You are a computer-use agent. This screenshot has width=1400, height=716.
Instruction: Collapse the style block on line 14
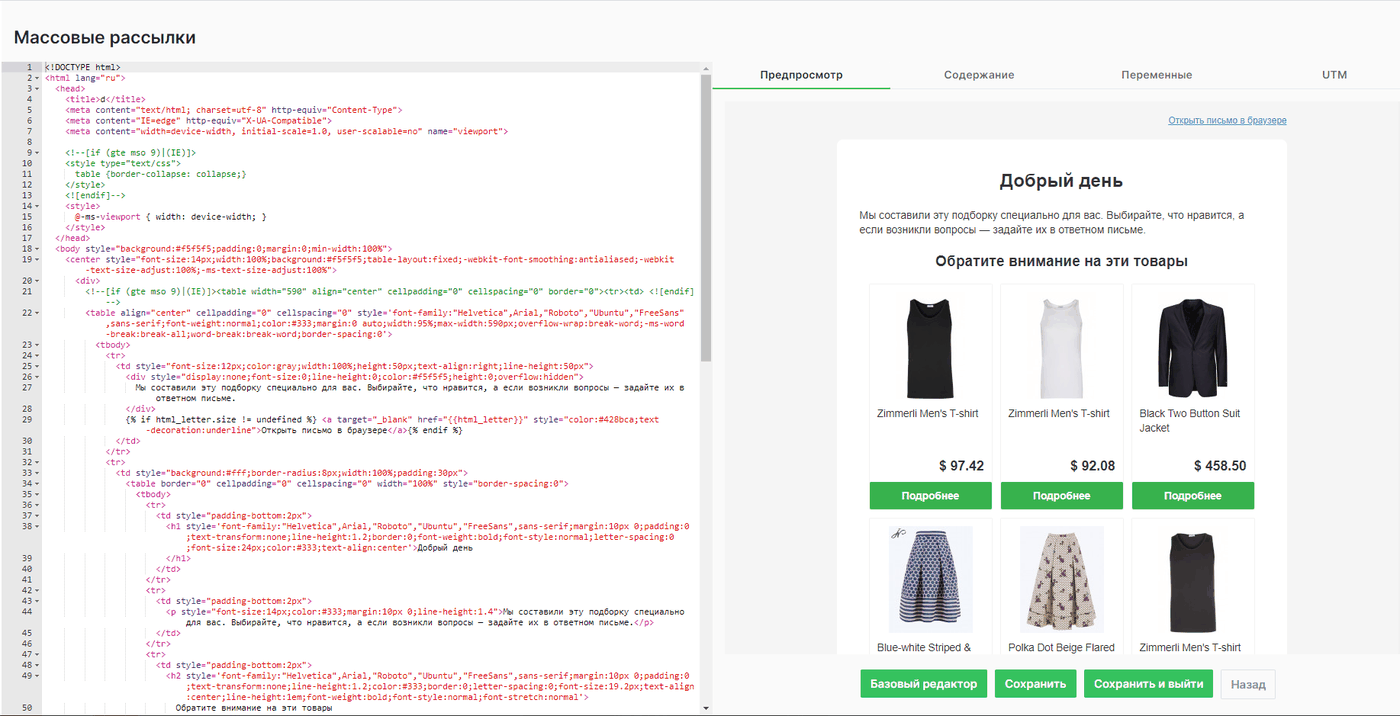pos(37,206)
